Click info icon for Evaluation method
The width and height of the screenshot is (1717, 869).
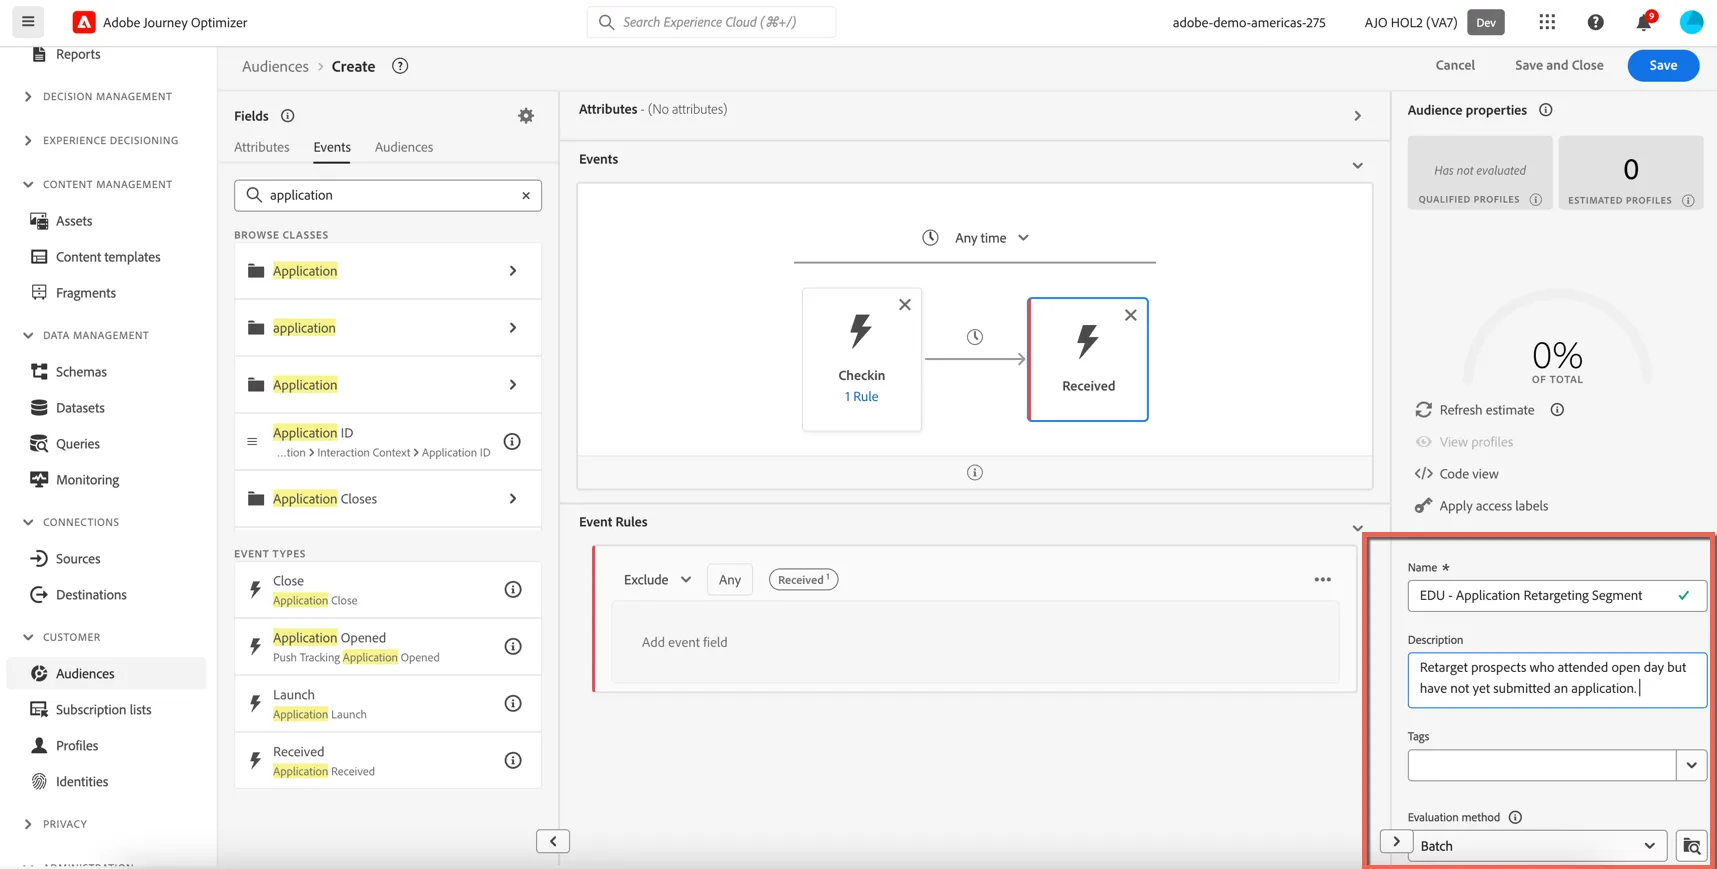point(1515,817)
